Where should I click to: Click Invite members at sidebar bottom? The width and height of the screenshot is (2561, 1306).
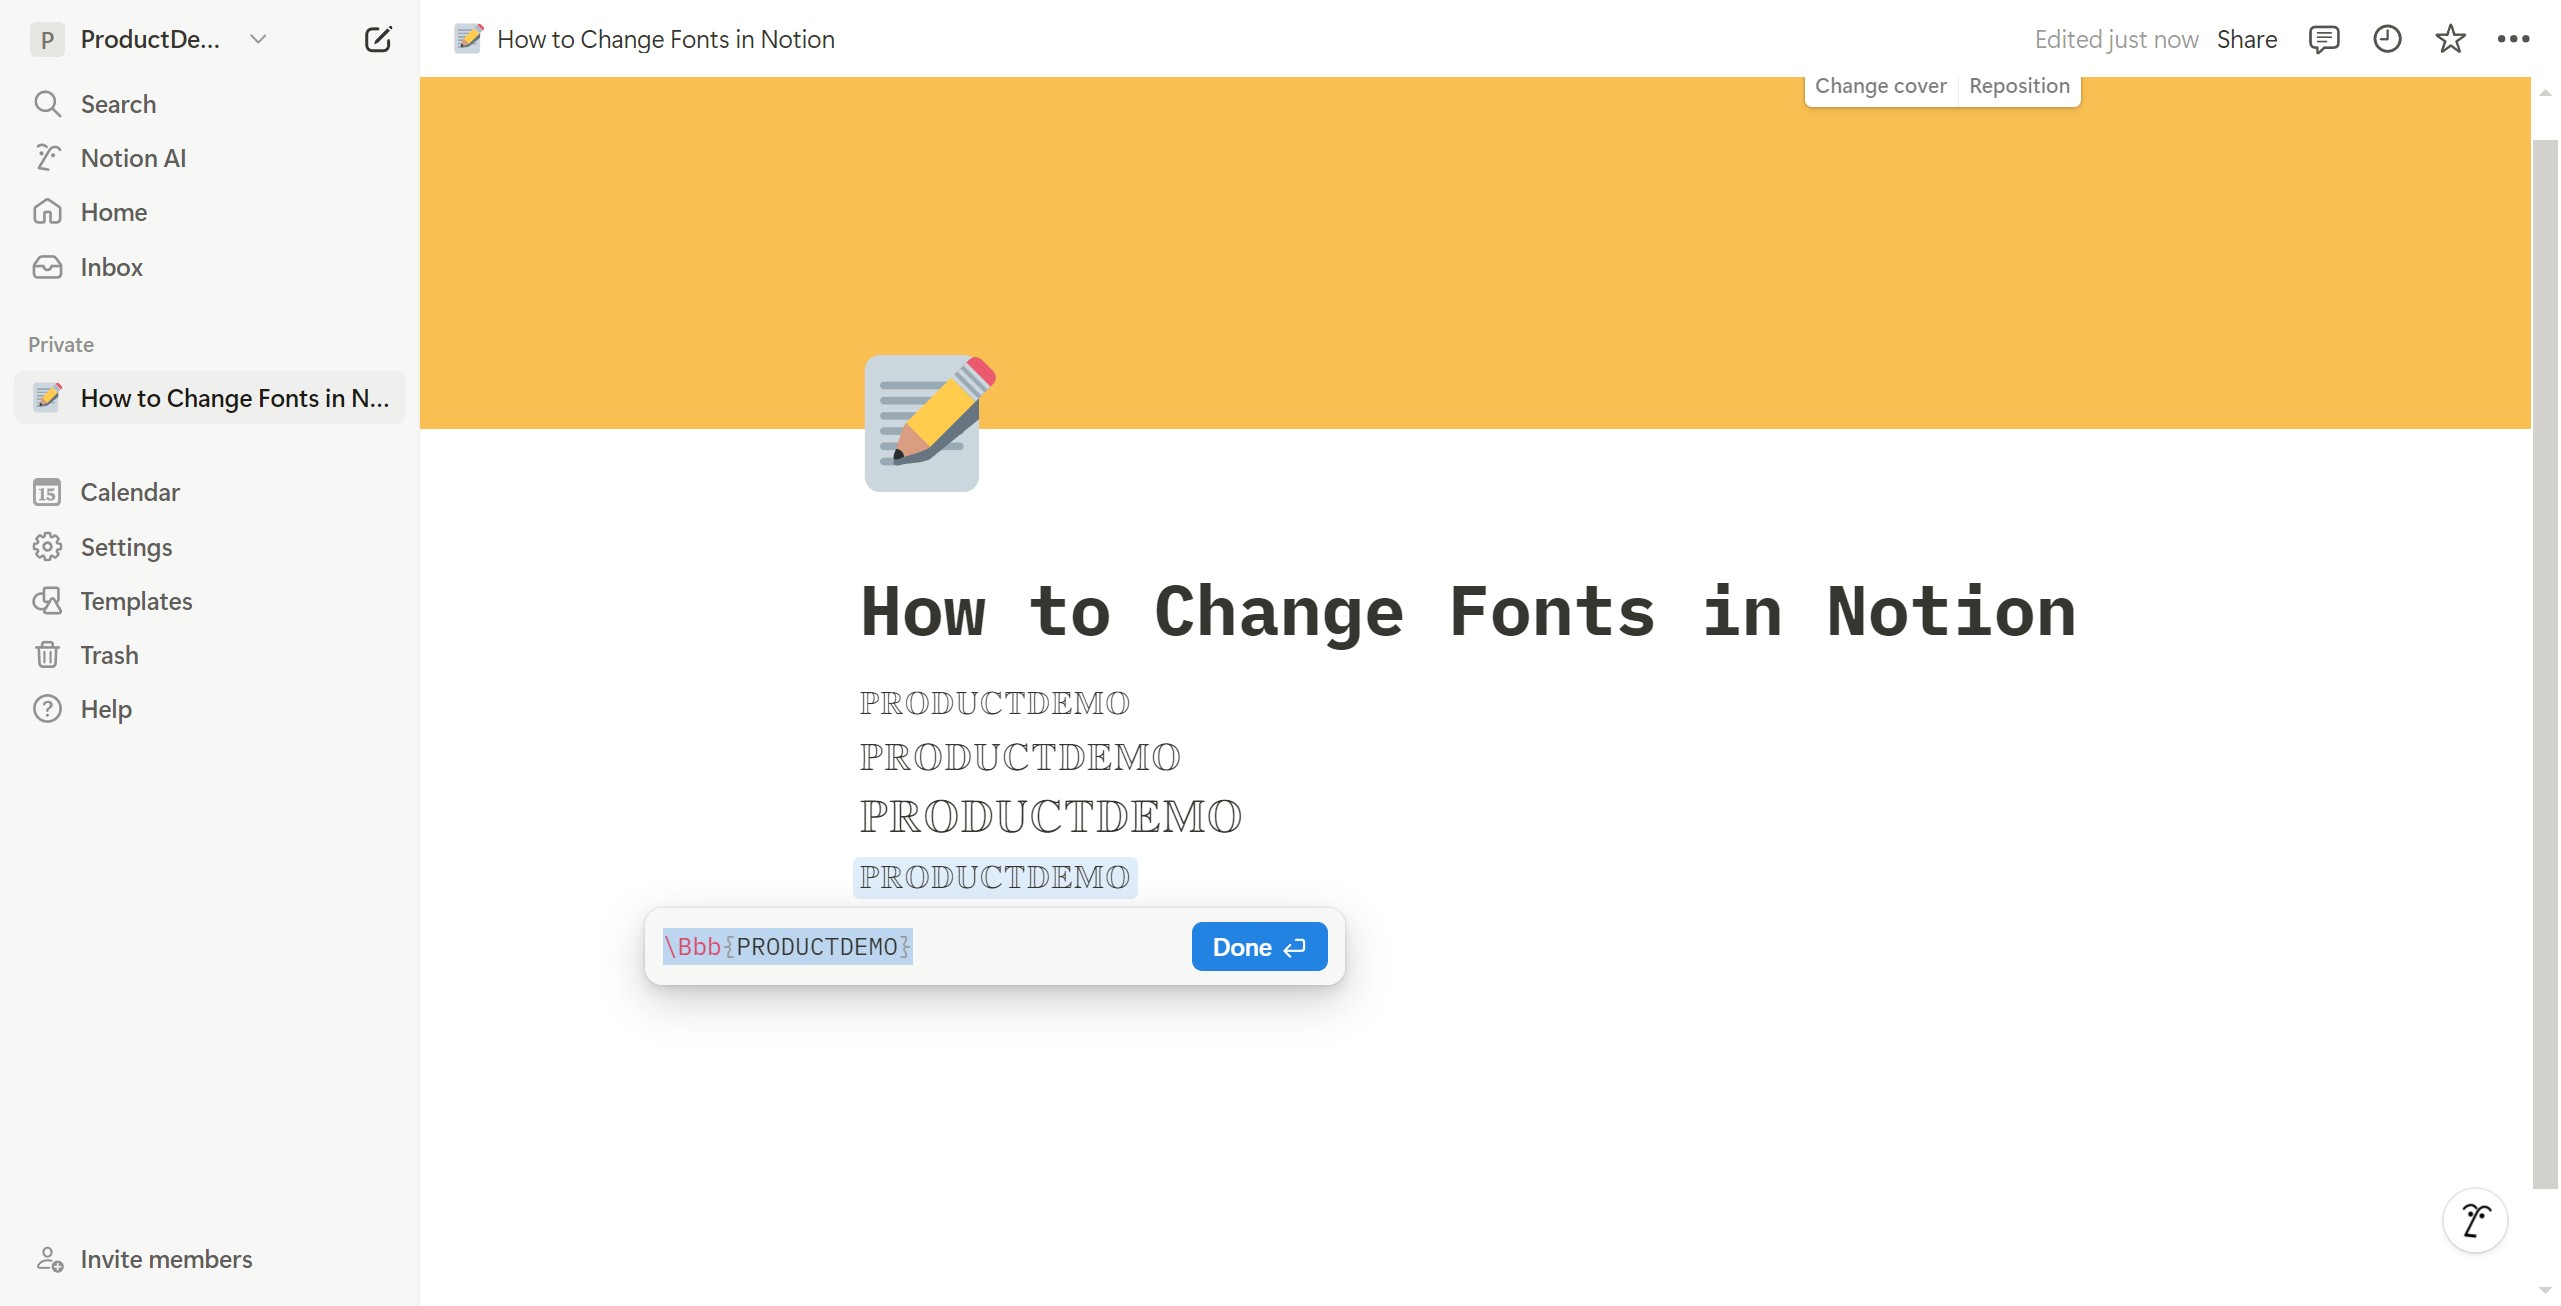pyautogui.click(x=166, y=1259)
